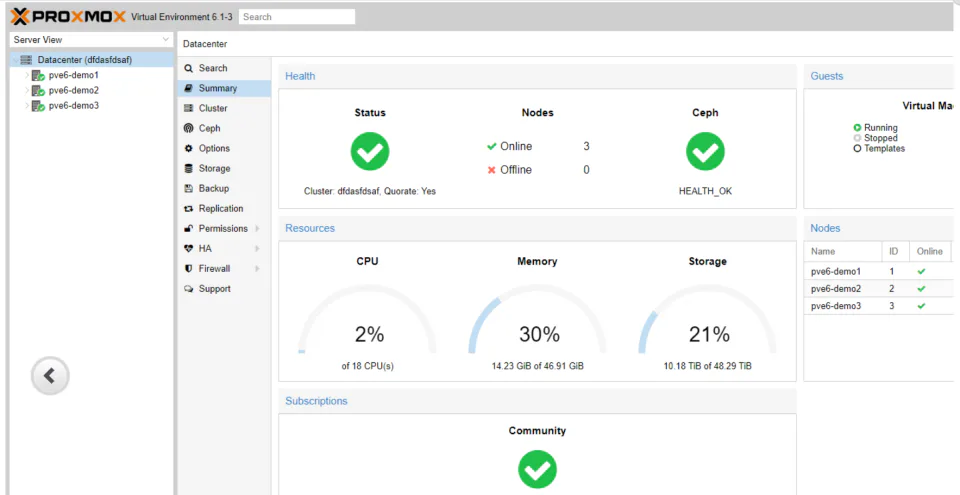Screen dimensions: 960x495
Task: Click the Online green tick in Health
Action: [491, 147]
